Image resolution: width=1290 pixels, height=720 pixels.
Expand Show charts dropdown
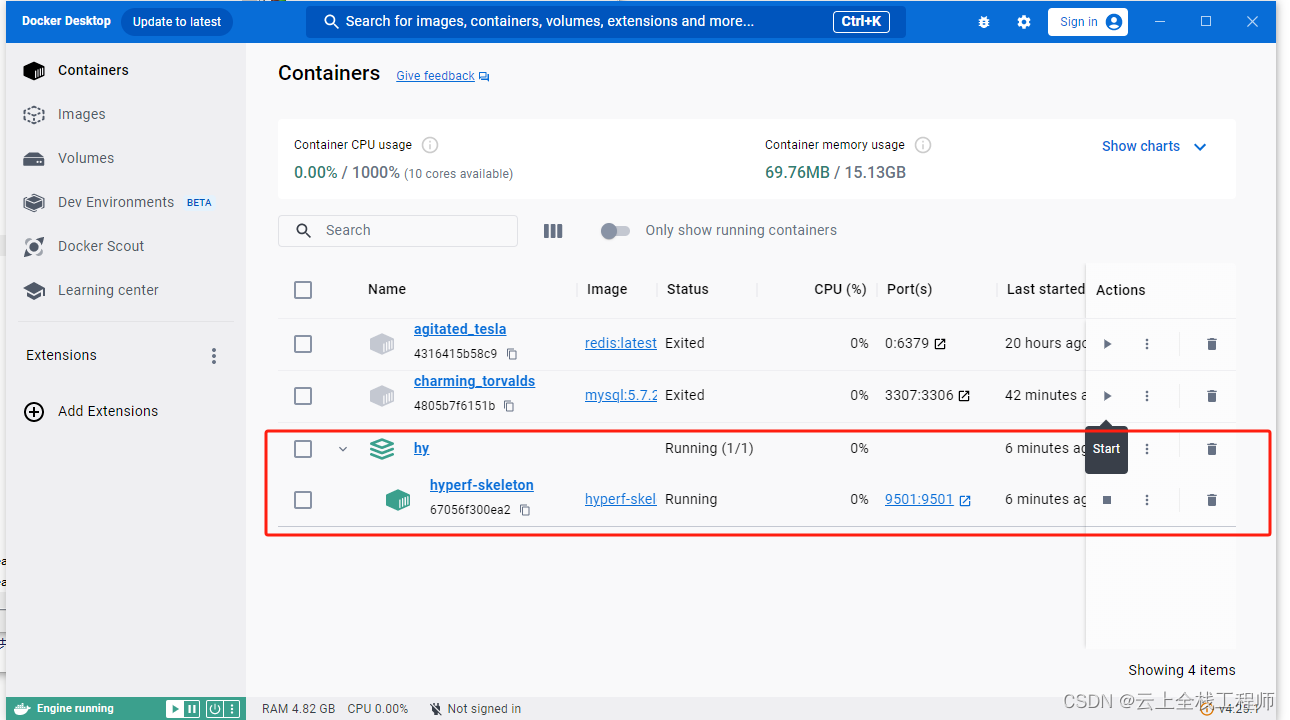tap(1155, 146)
